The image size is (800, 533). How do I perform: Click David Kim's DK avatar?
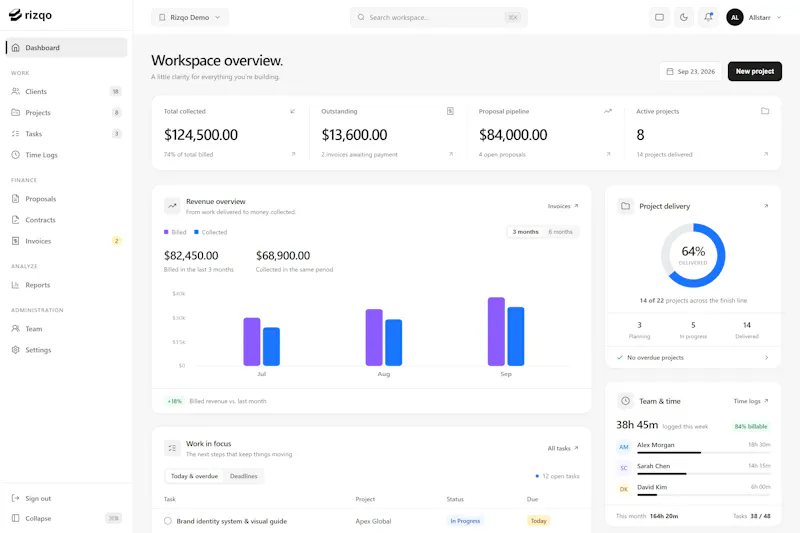point(623,489)
